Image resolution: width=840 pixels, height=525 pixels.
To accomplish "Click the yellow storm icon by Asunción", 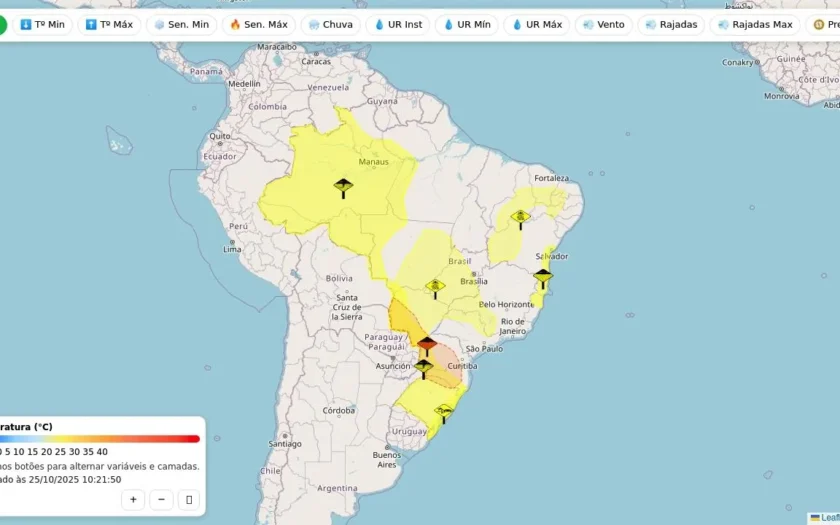I will [x=423, y=369].
